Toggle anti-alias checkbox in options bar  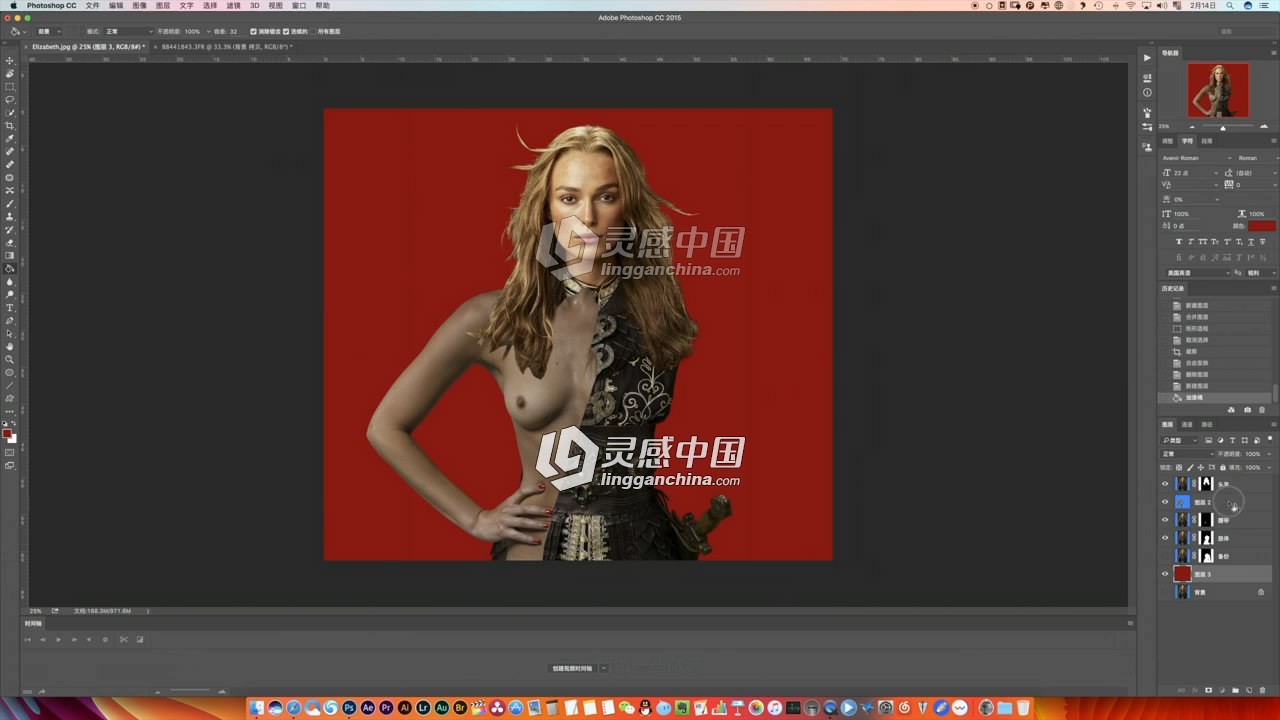tap(253, 31)
